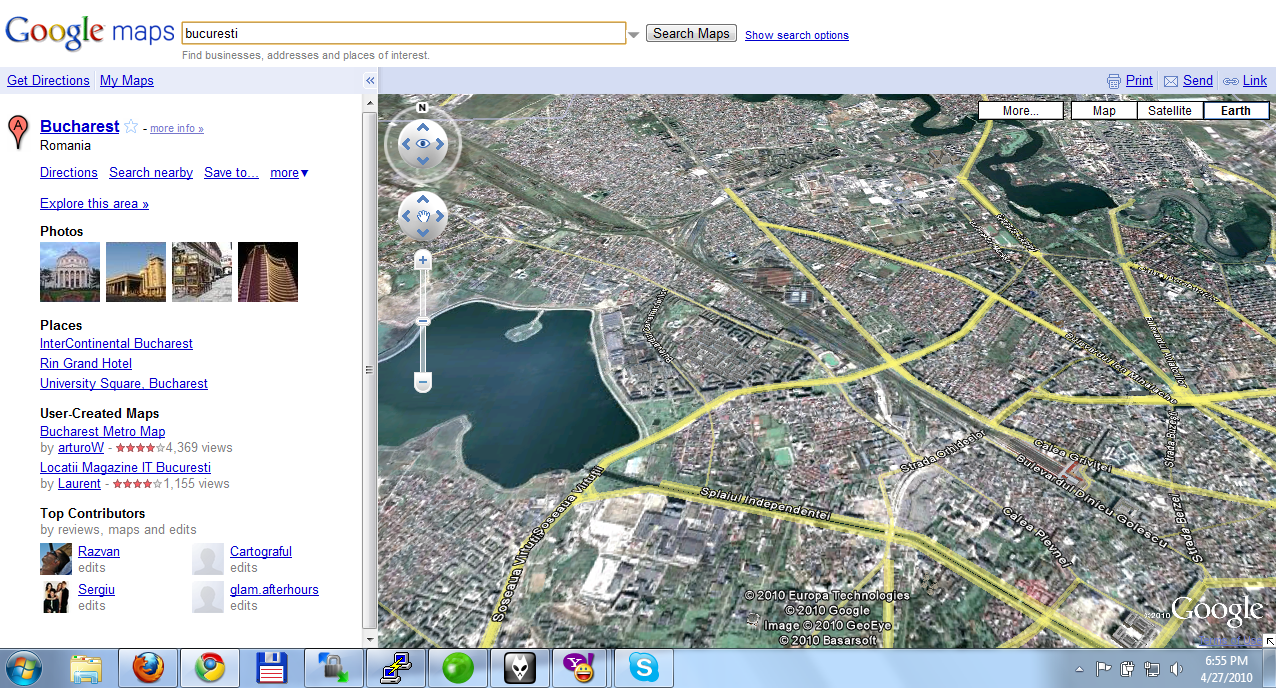This screenshot has height=688, width=1276.
Task: Launch Firefox from the taskbar
Action: (148, 668)
